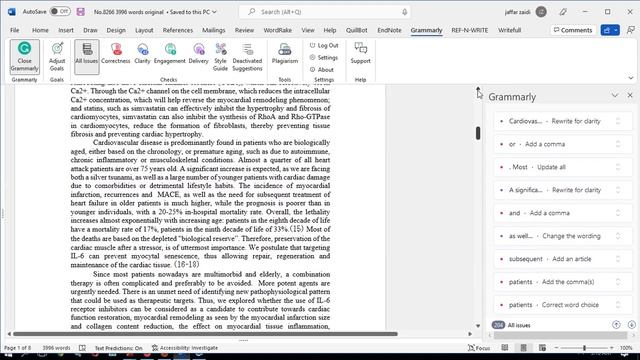Switch to Read Mode view

tap(505, 348)
